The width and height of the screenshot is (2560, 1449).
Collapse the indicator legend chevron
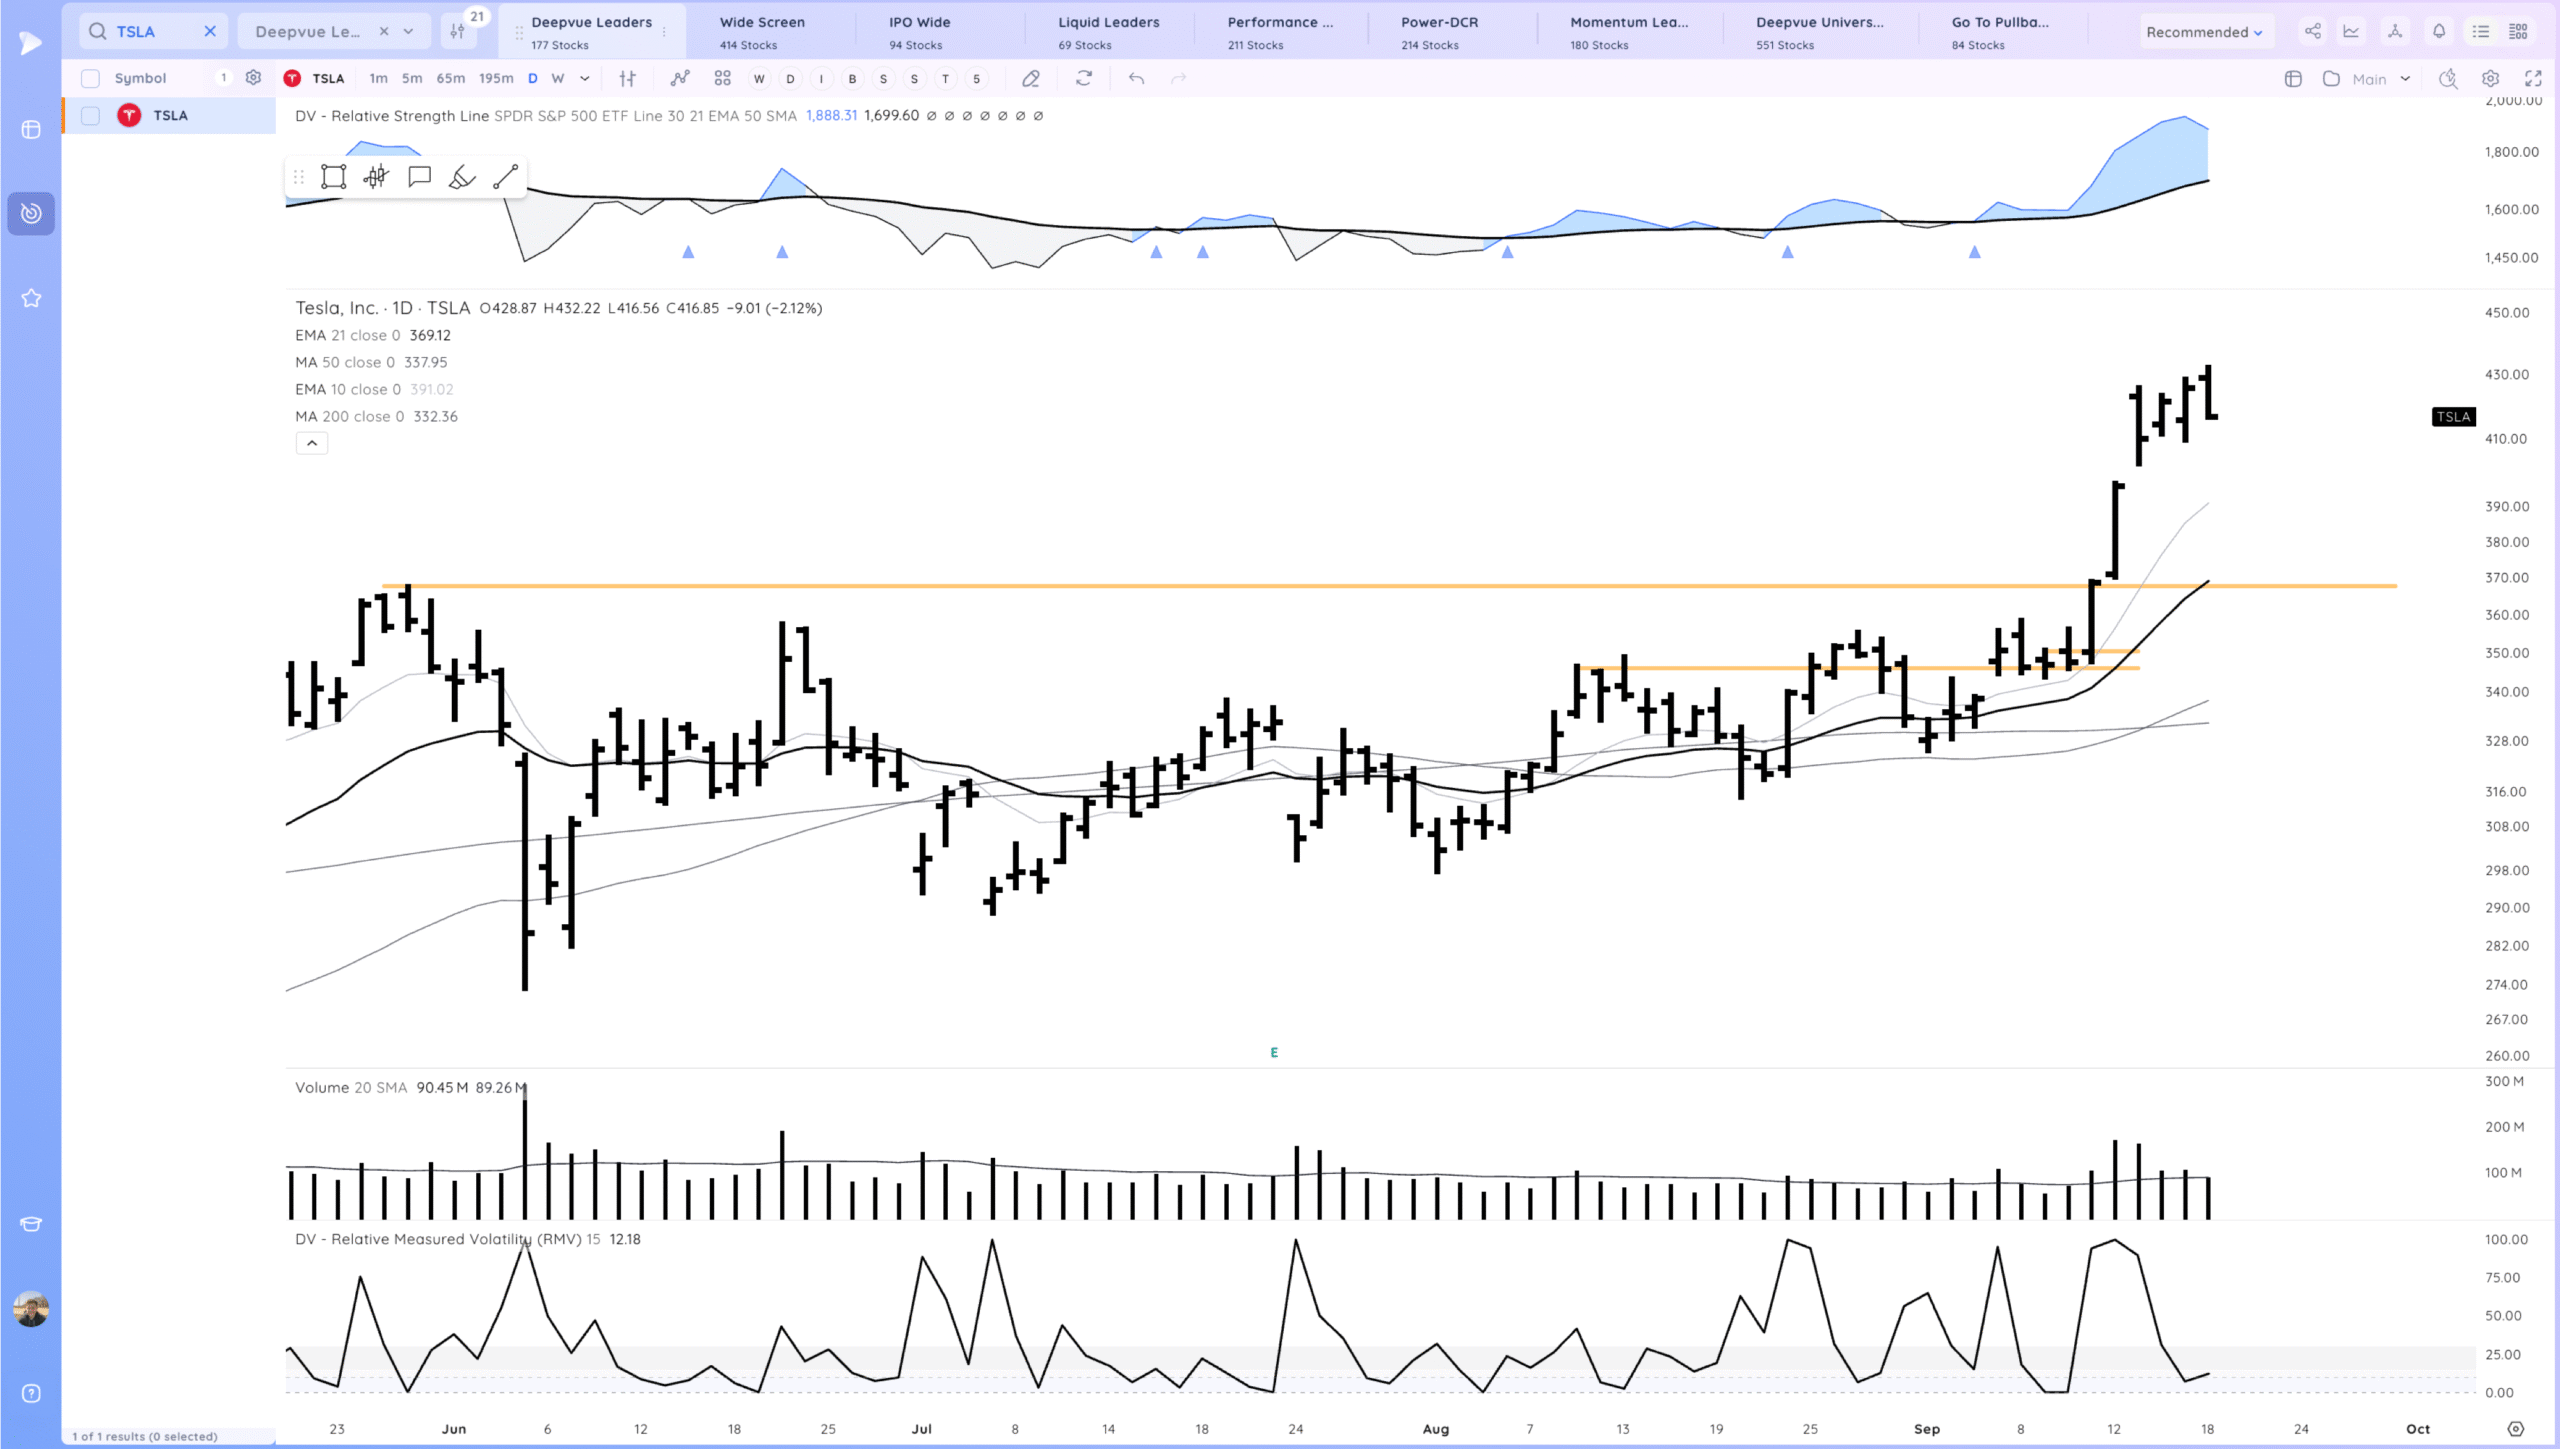coord(312,443)
